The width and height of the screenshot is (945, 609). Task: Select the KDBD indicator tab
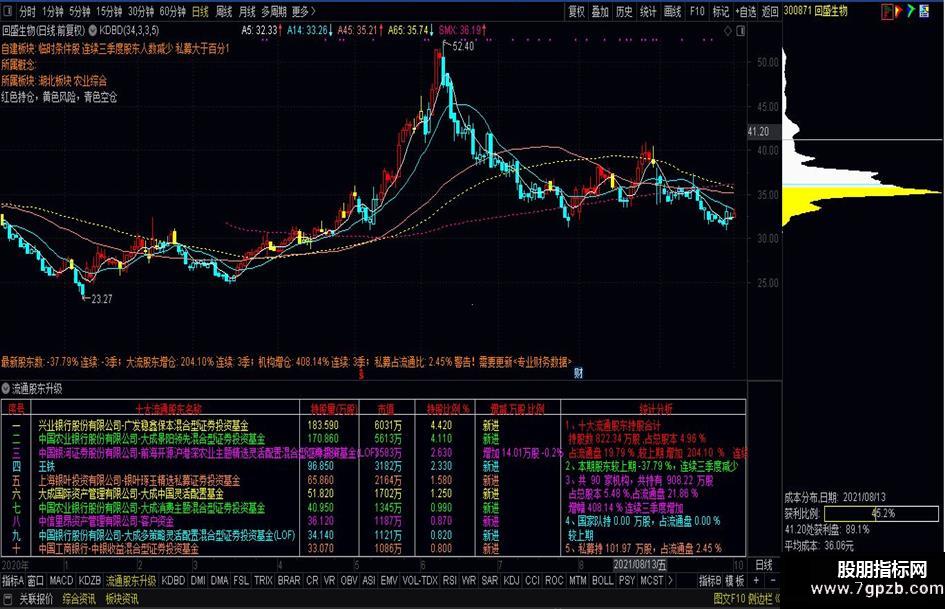[174, 581]
